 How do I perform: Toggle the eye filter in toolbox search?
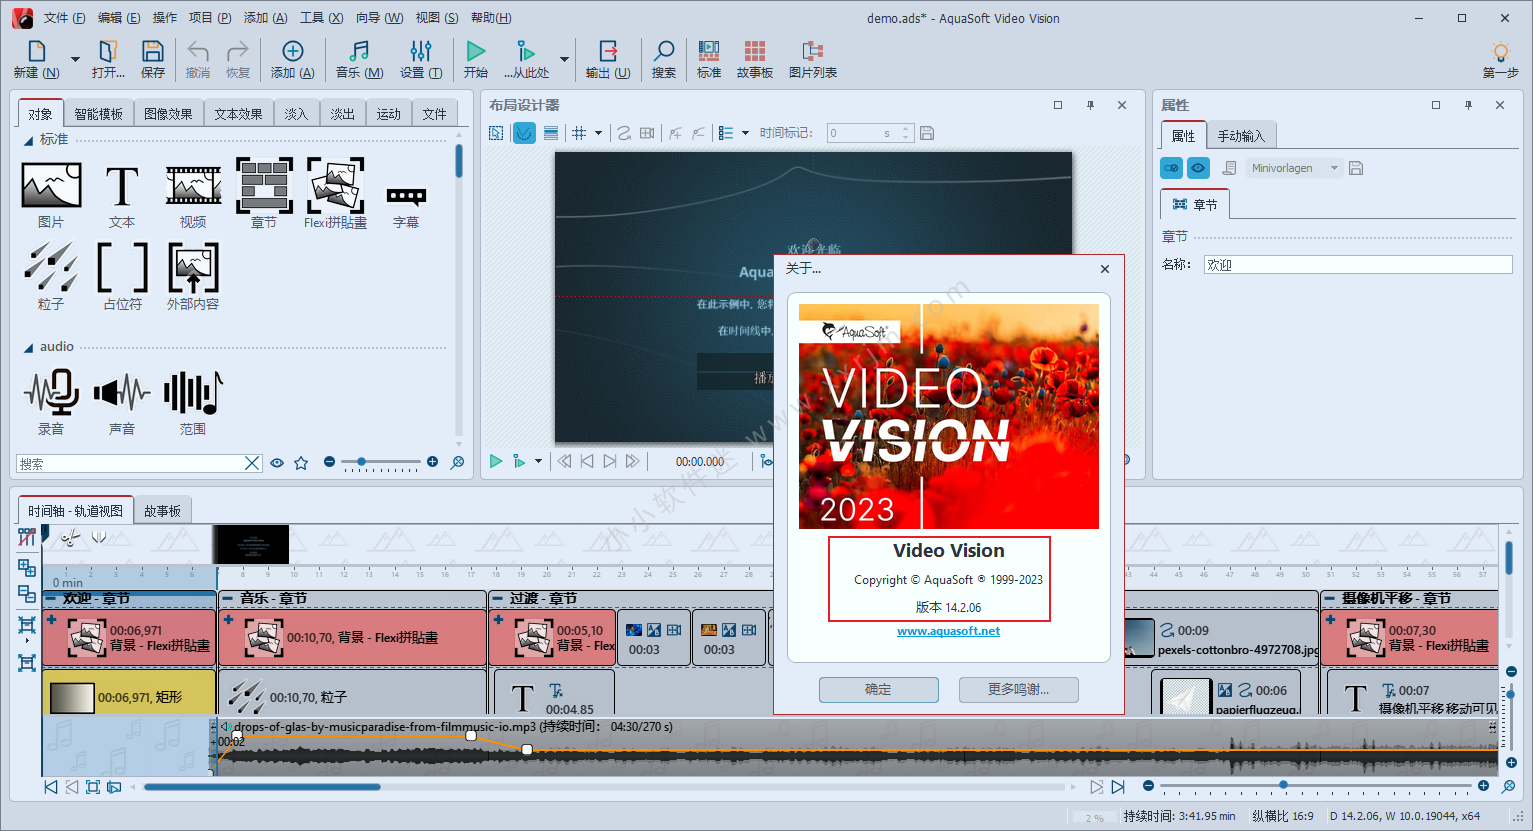(277, 463)
